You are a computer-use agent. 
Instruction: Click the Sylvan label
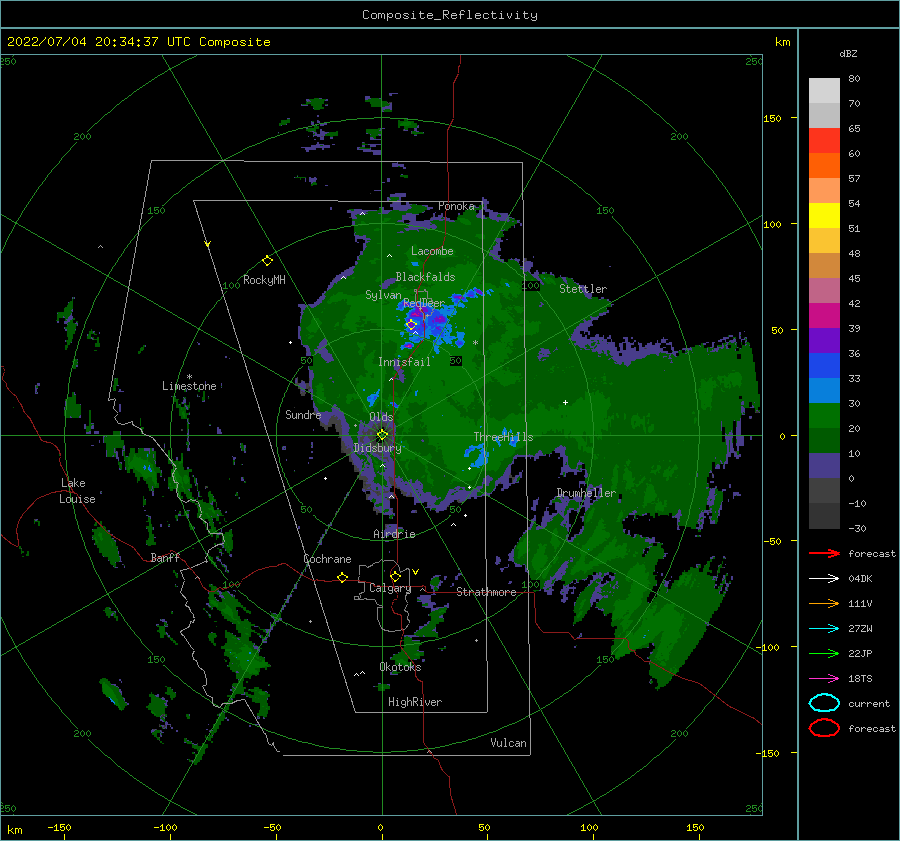point(383,295)
